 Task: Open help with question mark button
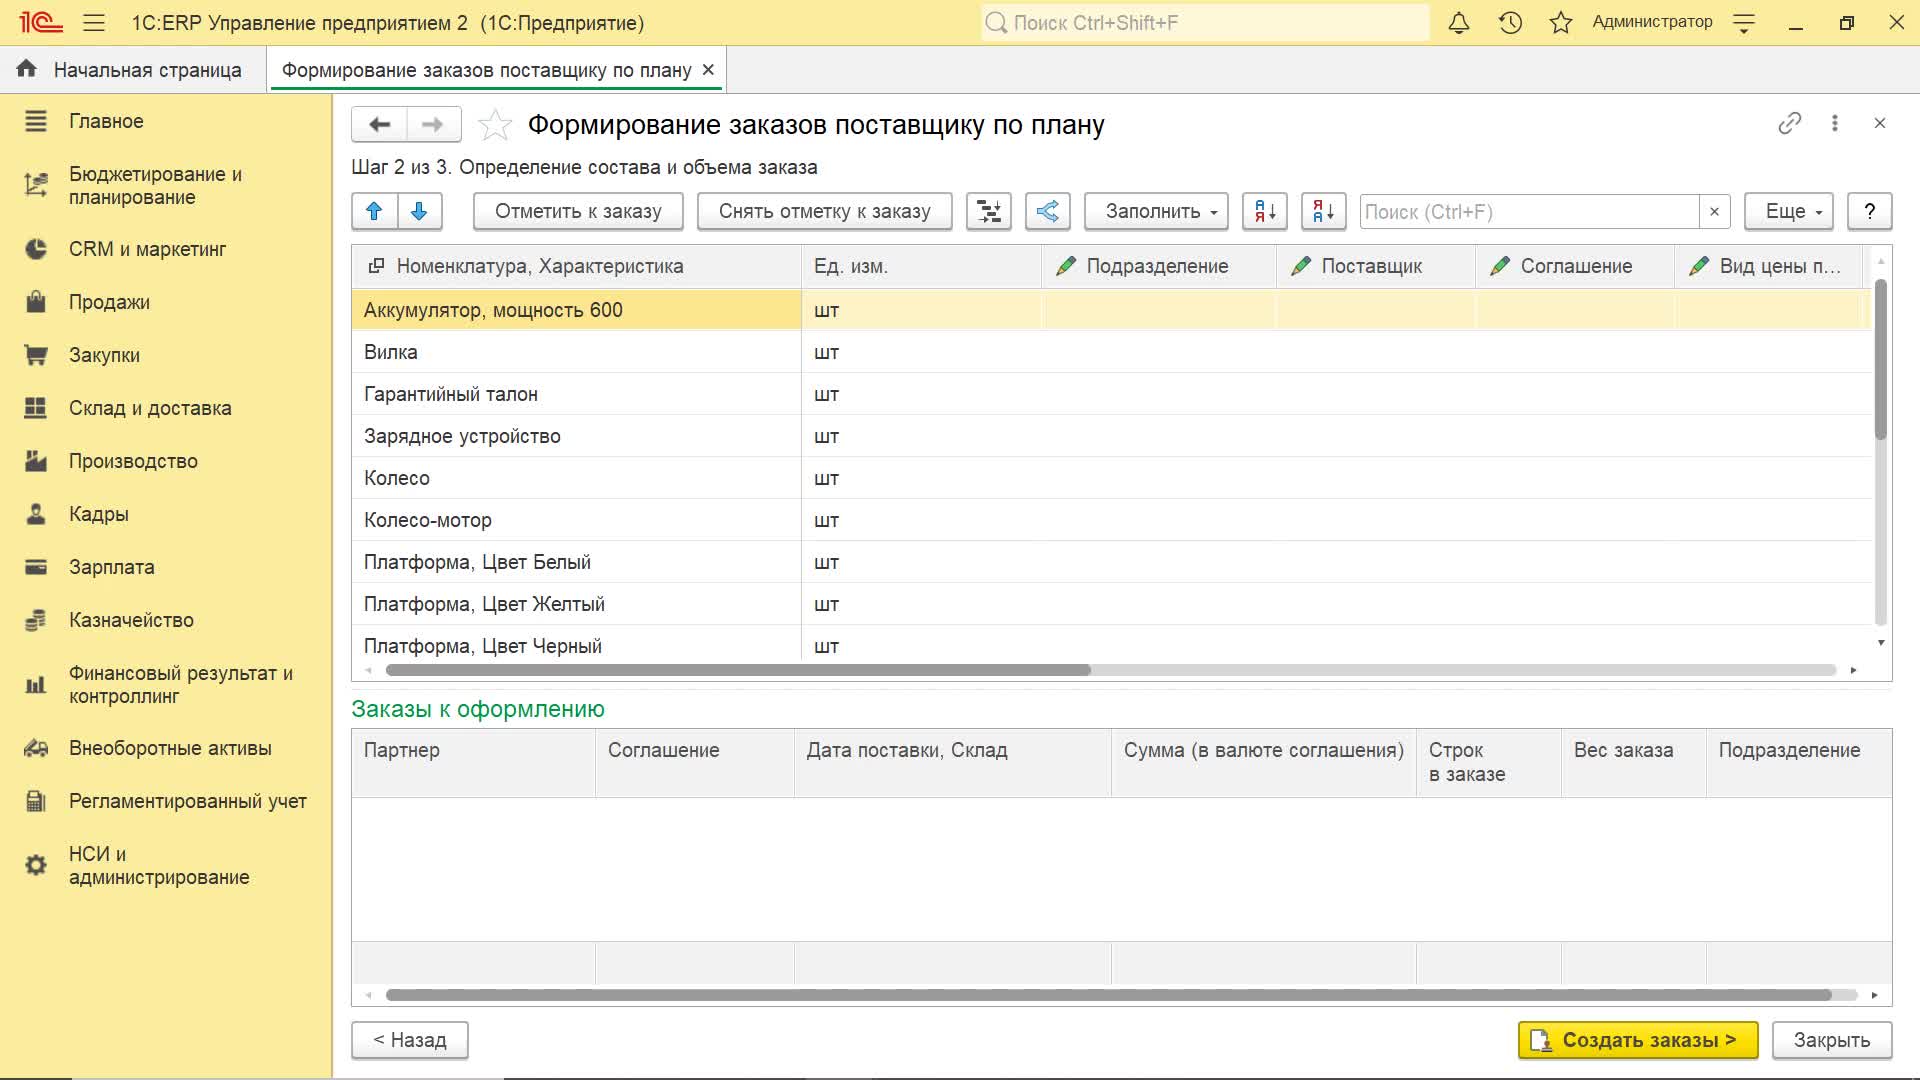[x=1869, y=211]
